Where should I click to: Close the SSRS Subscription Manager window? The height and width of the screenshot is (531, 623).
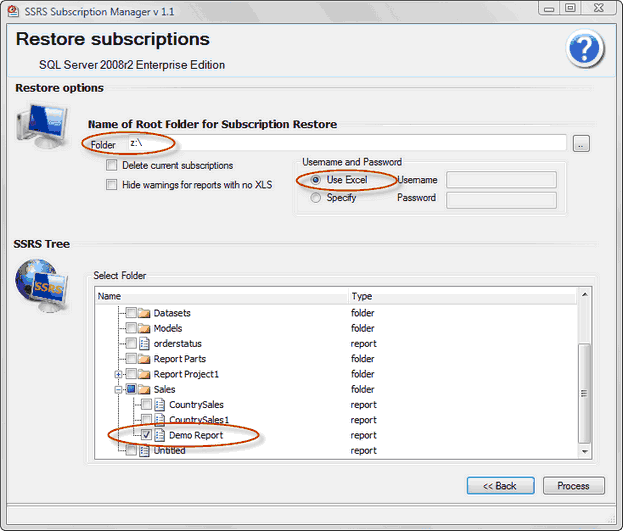click(598, 8)
